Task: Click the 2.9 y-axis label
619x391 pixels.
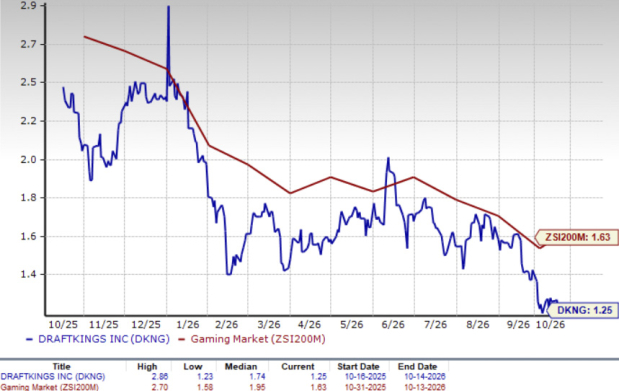Action: click(28, 6)
